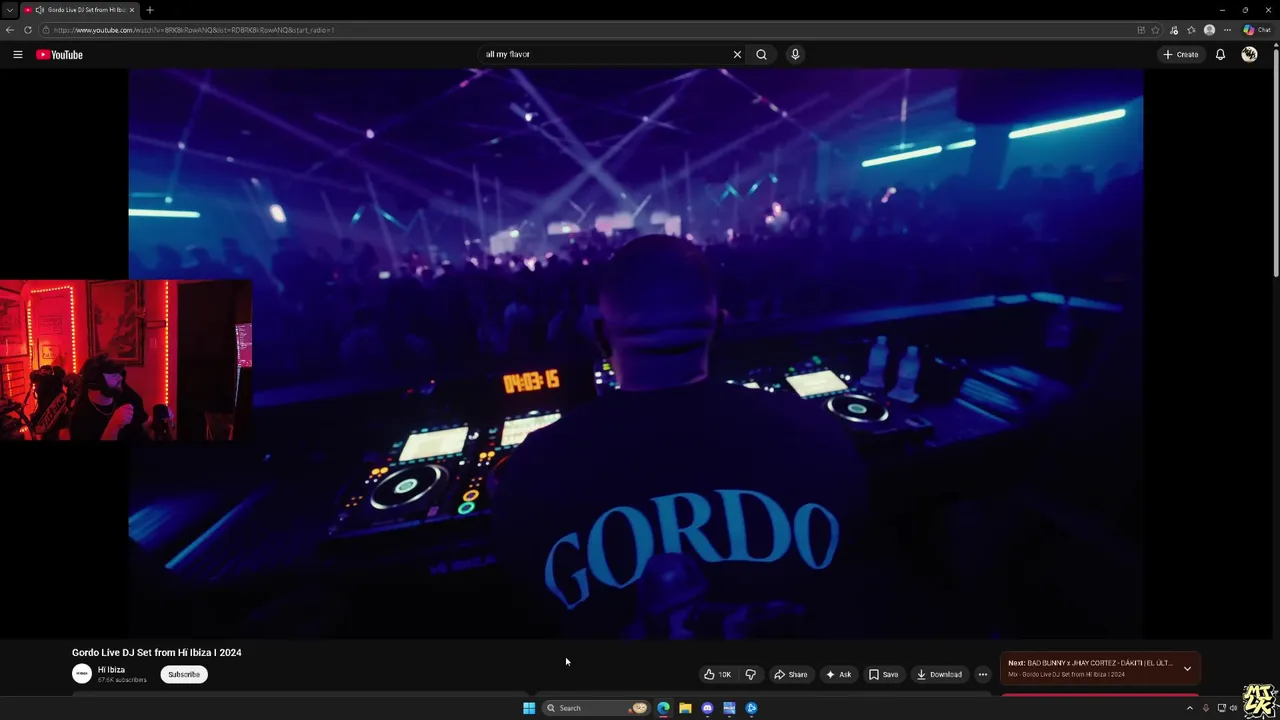This screenshot has height=720, width=1280.
Task: Start voice search with the microphone icon
Action: [x=795, y=55]
